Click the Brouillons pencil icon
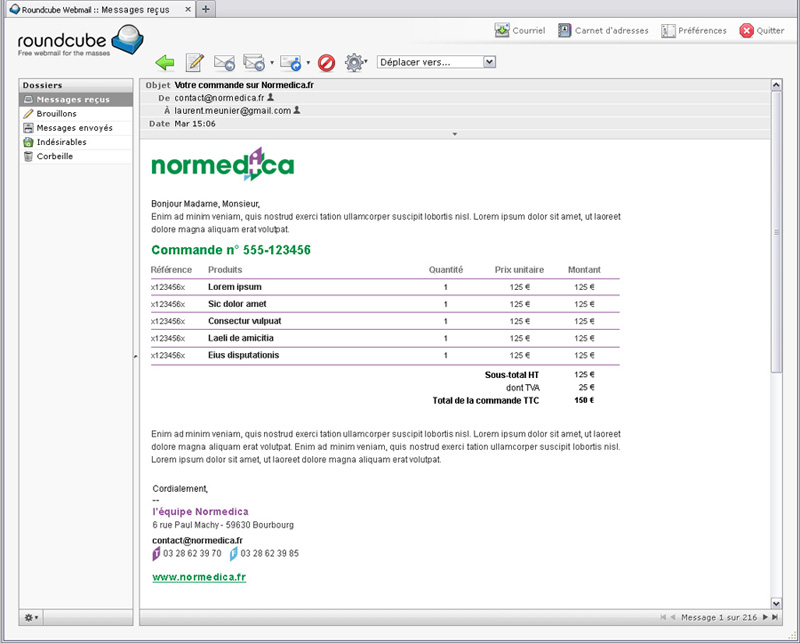The height and width of the screenshot is (643, 800). [x=29, y=114]
